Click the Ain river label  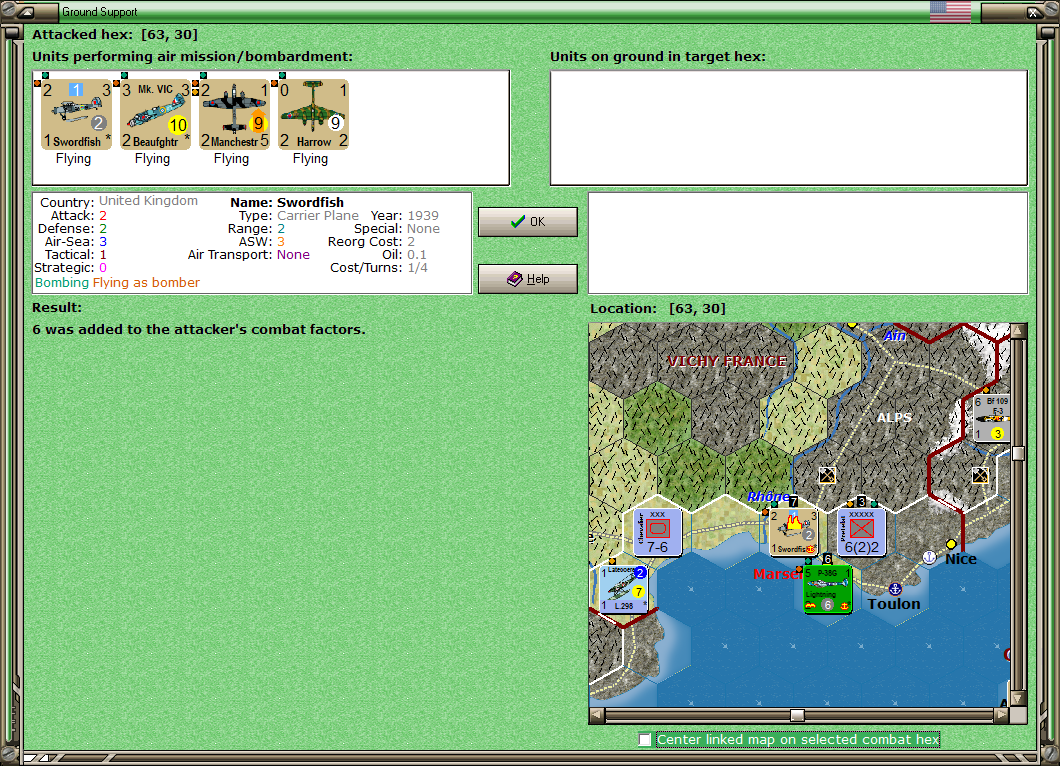895,335
